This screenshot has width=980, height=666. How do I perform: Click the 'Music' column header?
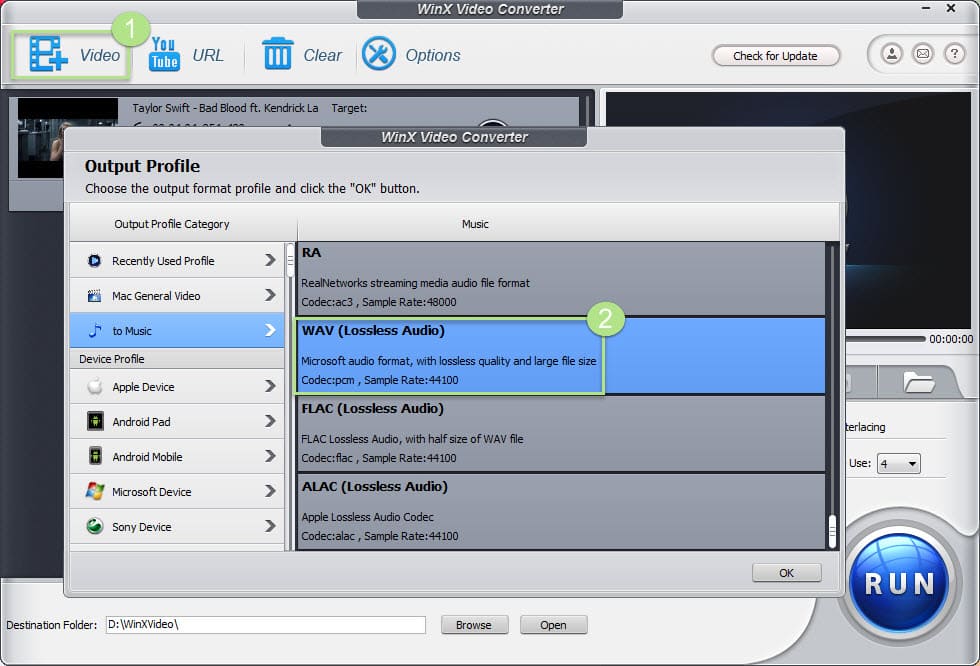click(x=475, y=224)
